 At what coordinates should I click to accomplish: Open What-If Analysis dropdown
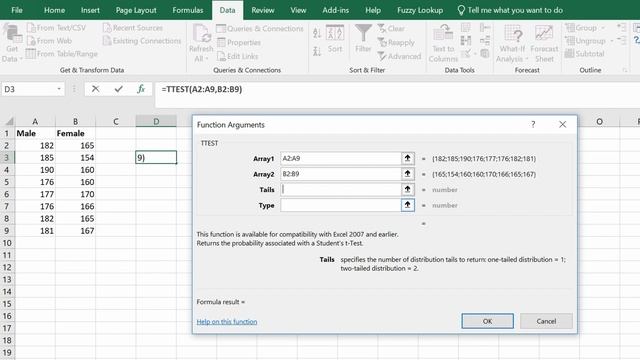coord(512,43)
